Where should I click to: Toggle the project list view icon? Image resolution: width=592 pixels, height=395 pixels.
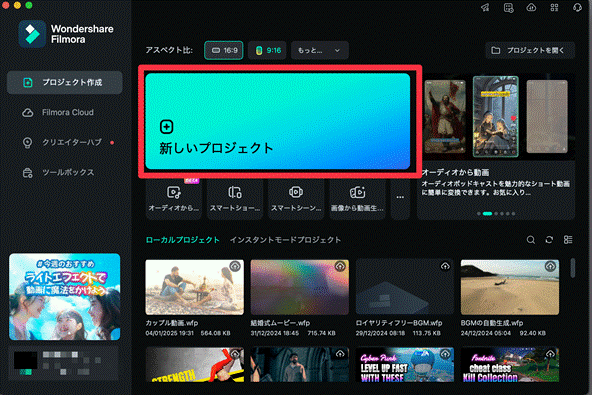coord(568,240)
